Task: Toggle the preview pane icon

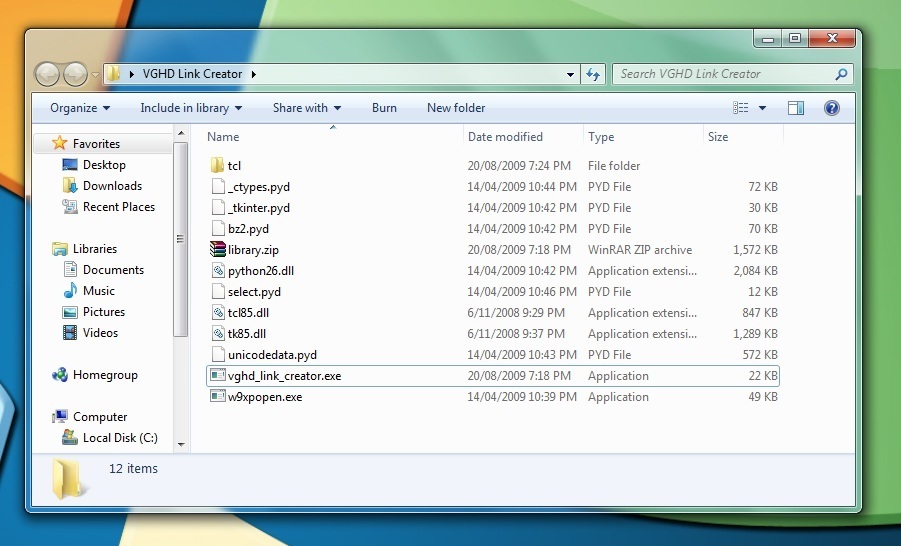Action: pos(796,108)
